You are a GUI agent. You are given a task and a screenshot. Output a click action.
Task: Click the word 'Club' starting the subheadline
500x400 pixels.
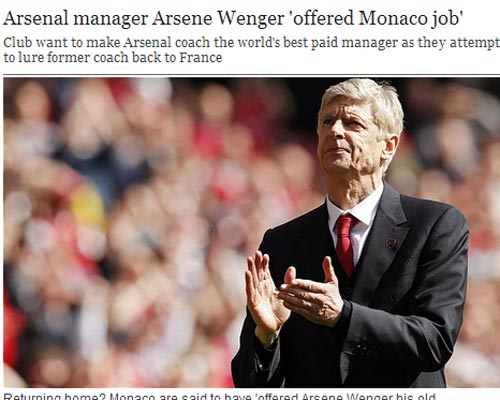coord(17,43)
